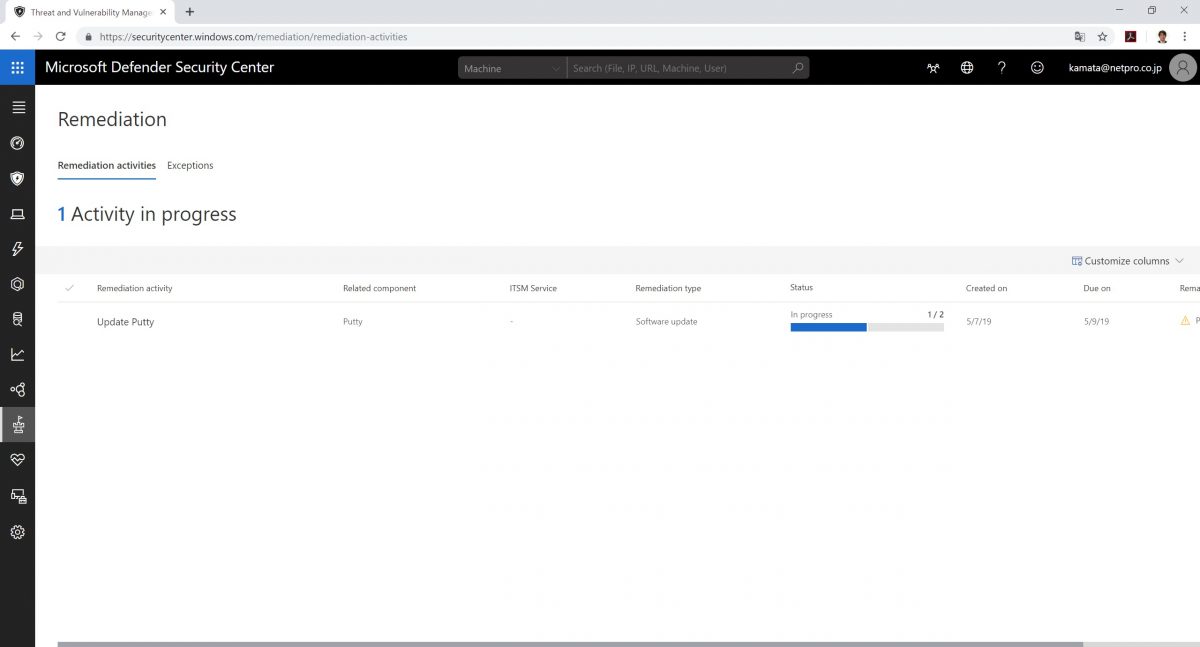Sort by Created on column header

pyautogui.click(x=986, y=288)
